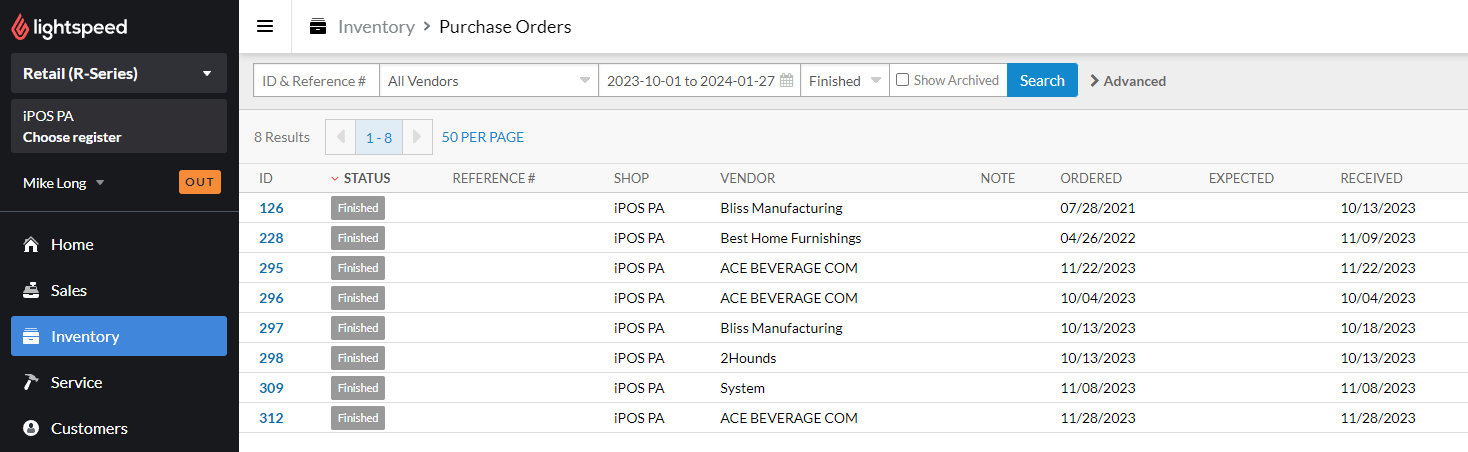Click the Sales cash register icon

click(31, 291)
